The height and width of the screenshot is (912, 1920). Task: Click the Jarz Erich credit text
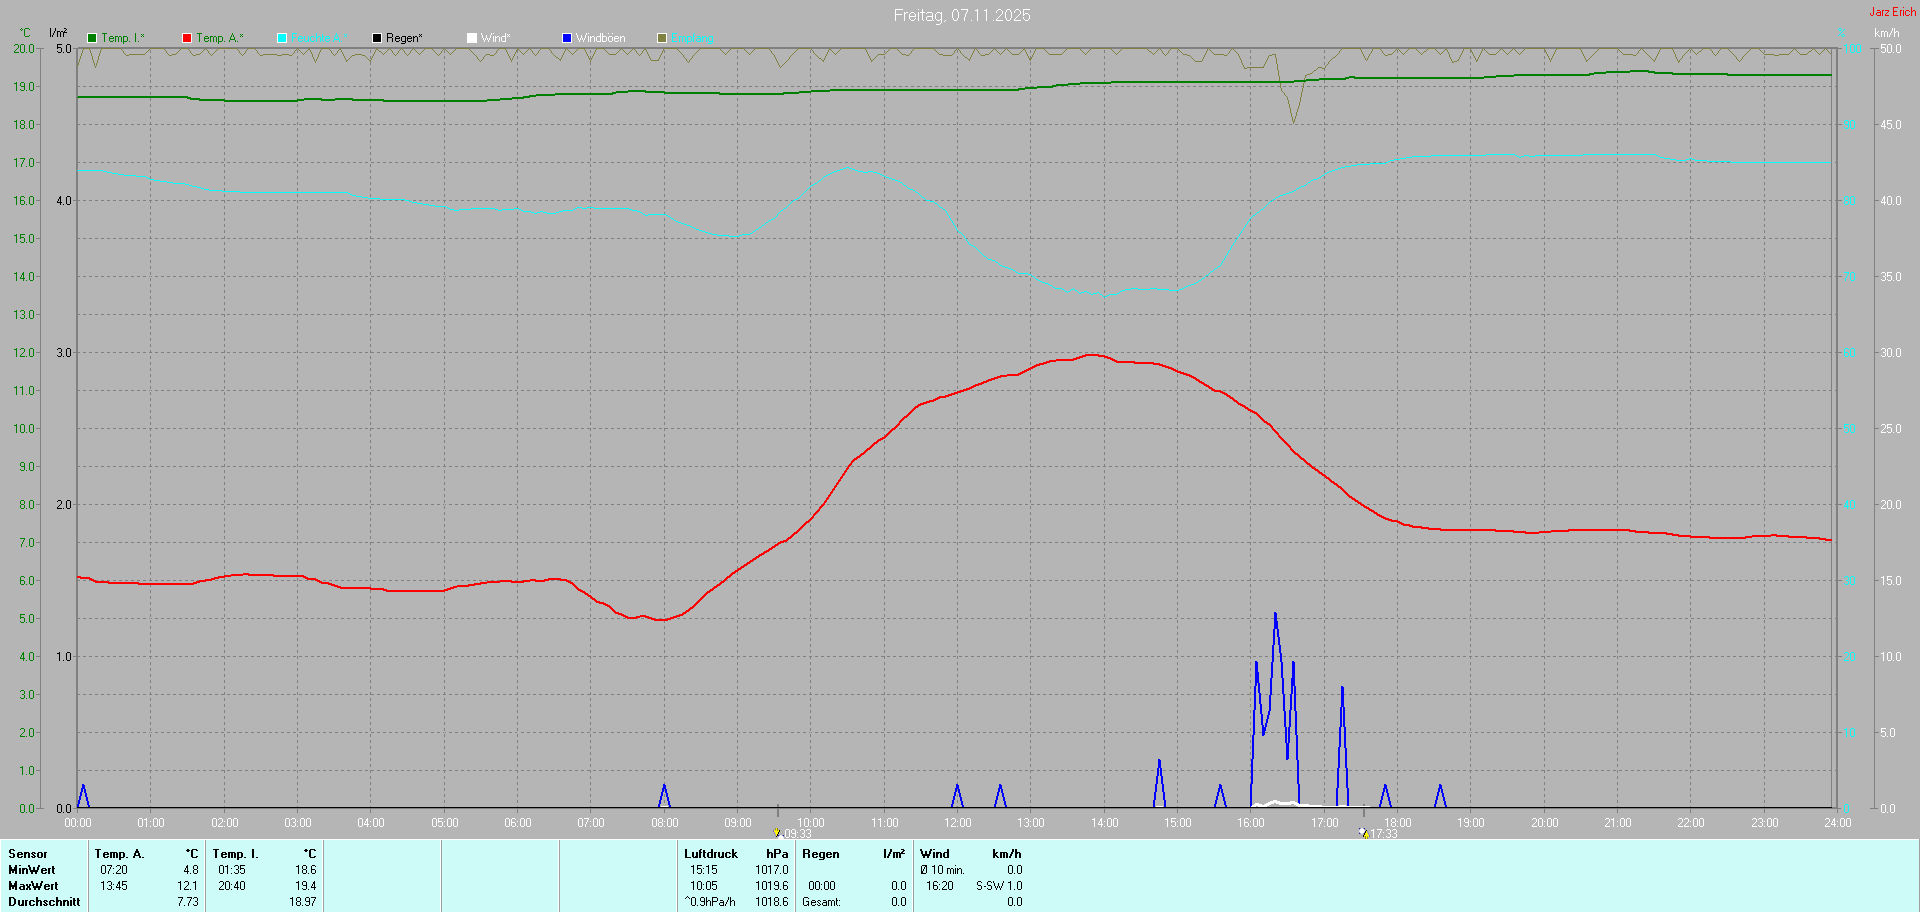click(x=1893, y=12)
